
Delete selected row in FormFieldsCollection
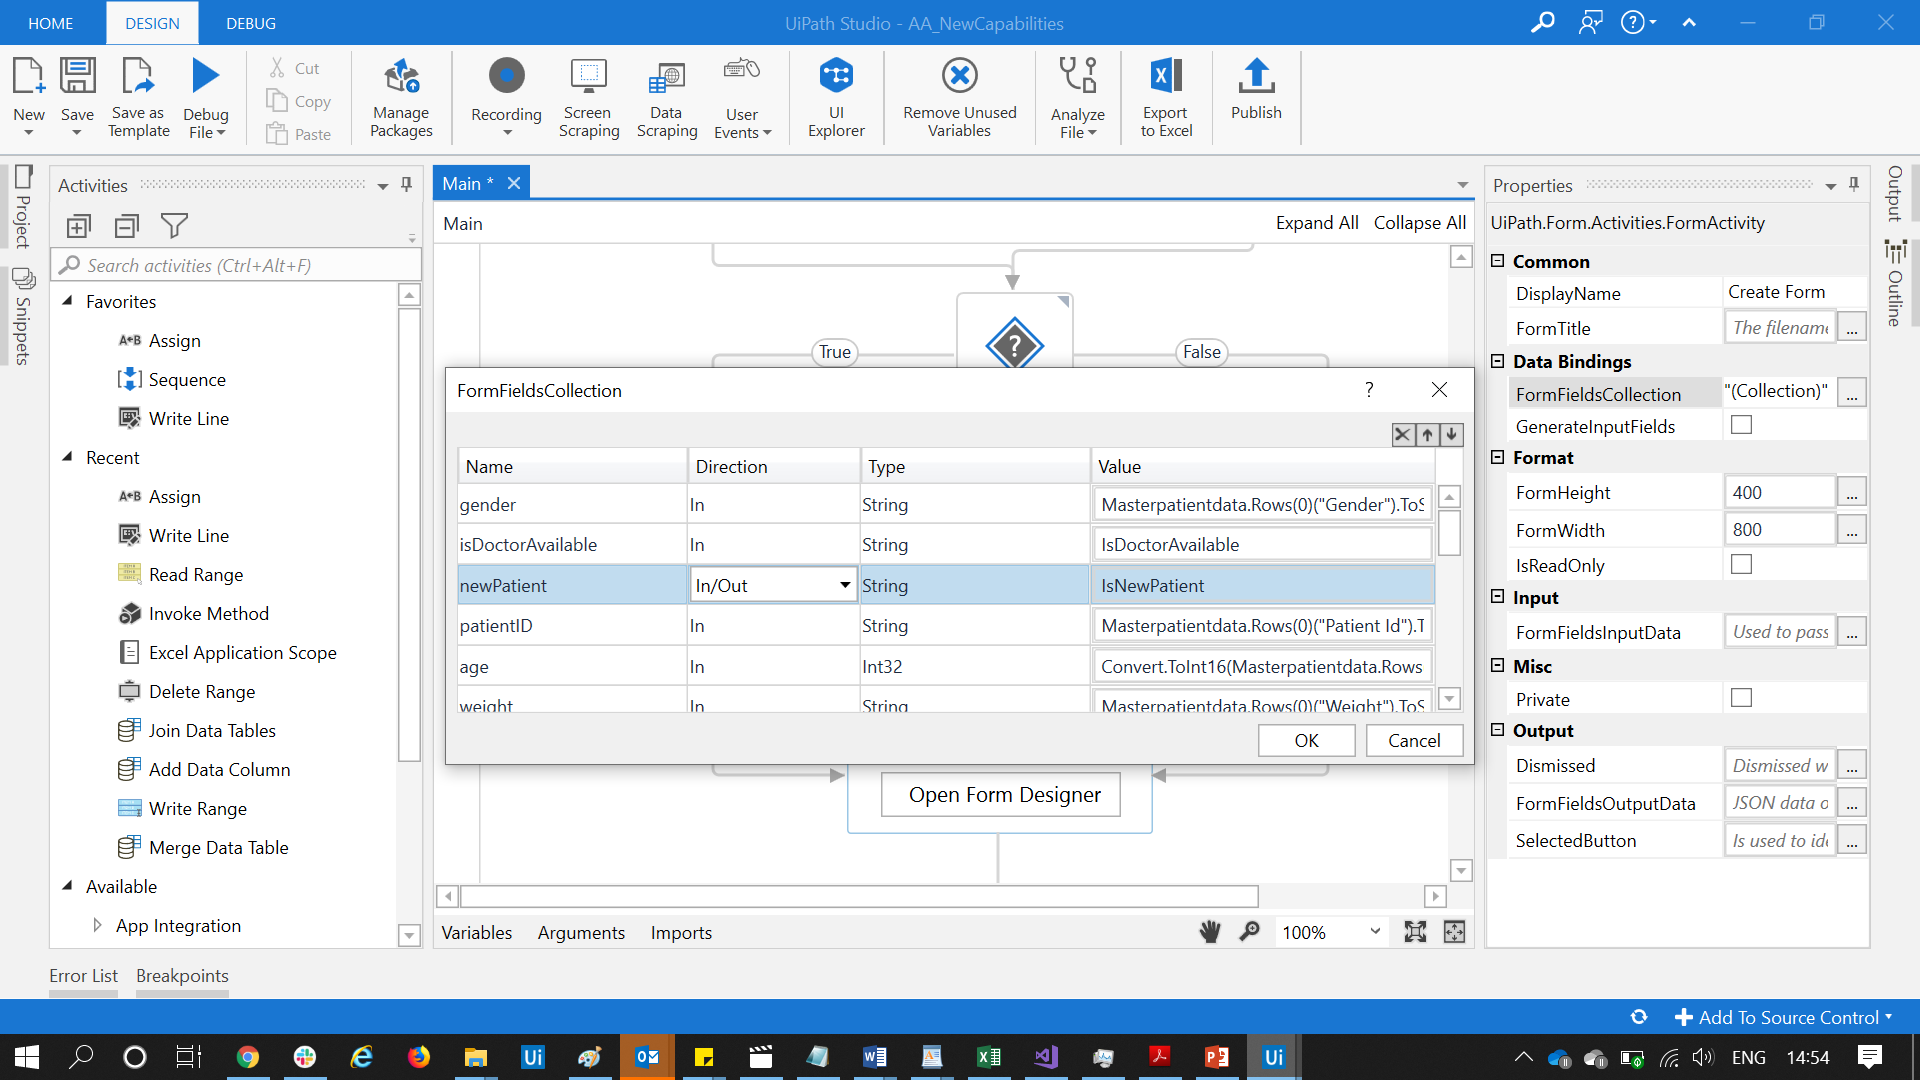[1402, 435]
